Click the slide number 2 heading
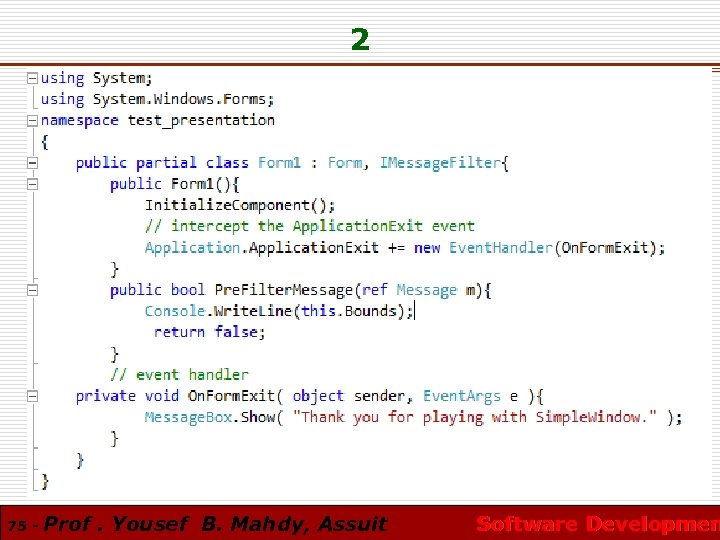This screenshot has width=720, height=540. click(x=360, y=39)
